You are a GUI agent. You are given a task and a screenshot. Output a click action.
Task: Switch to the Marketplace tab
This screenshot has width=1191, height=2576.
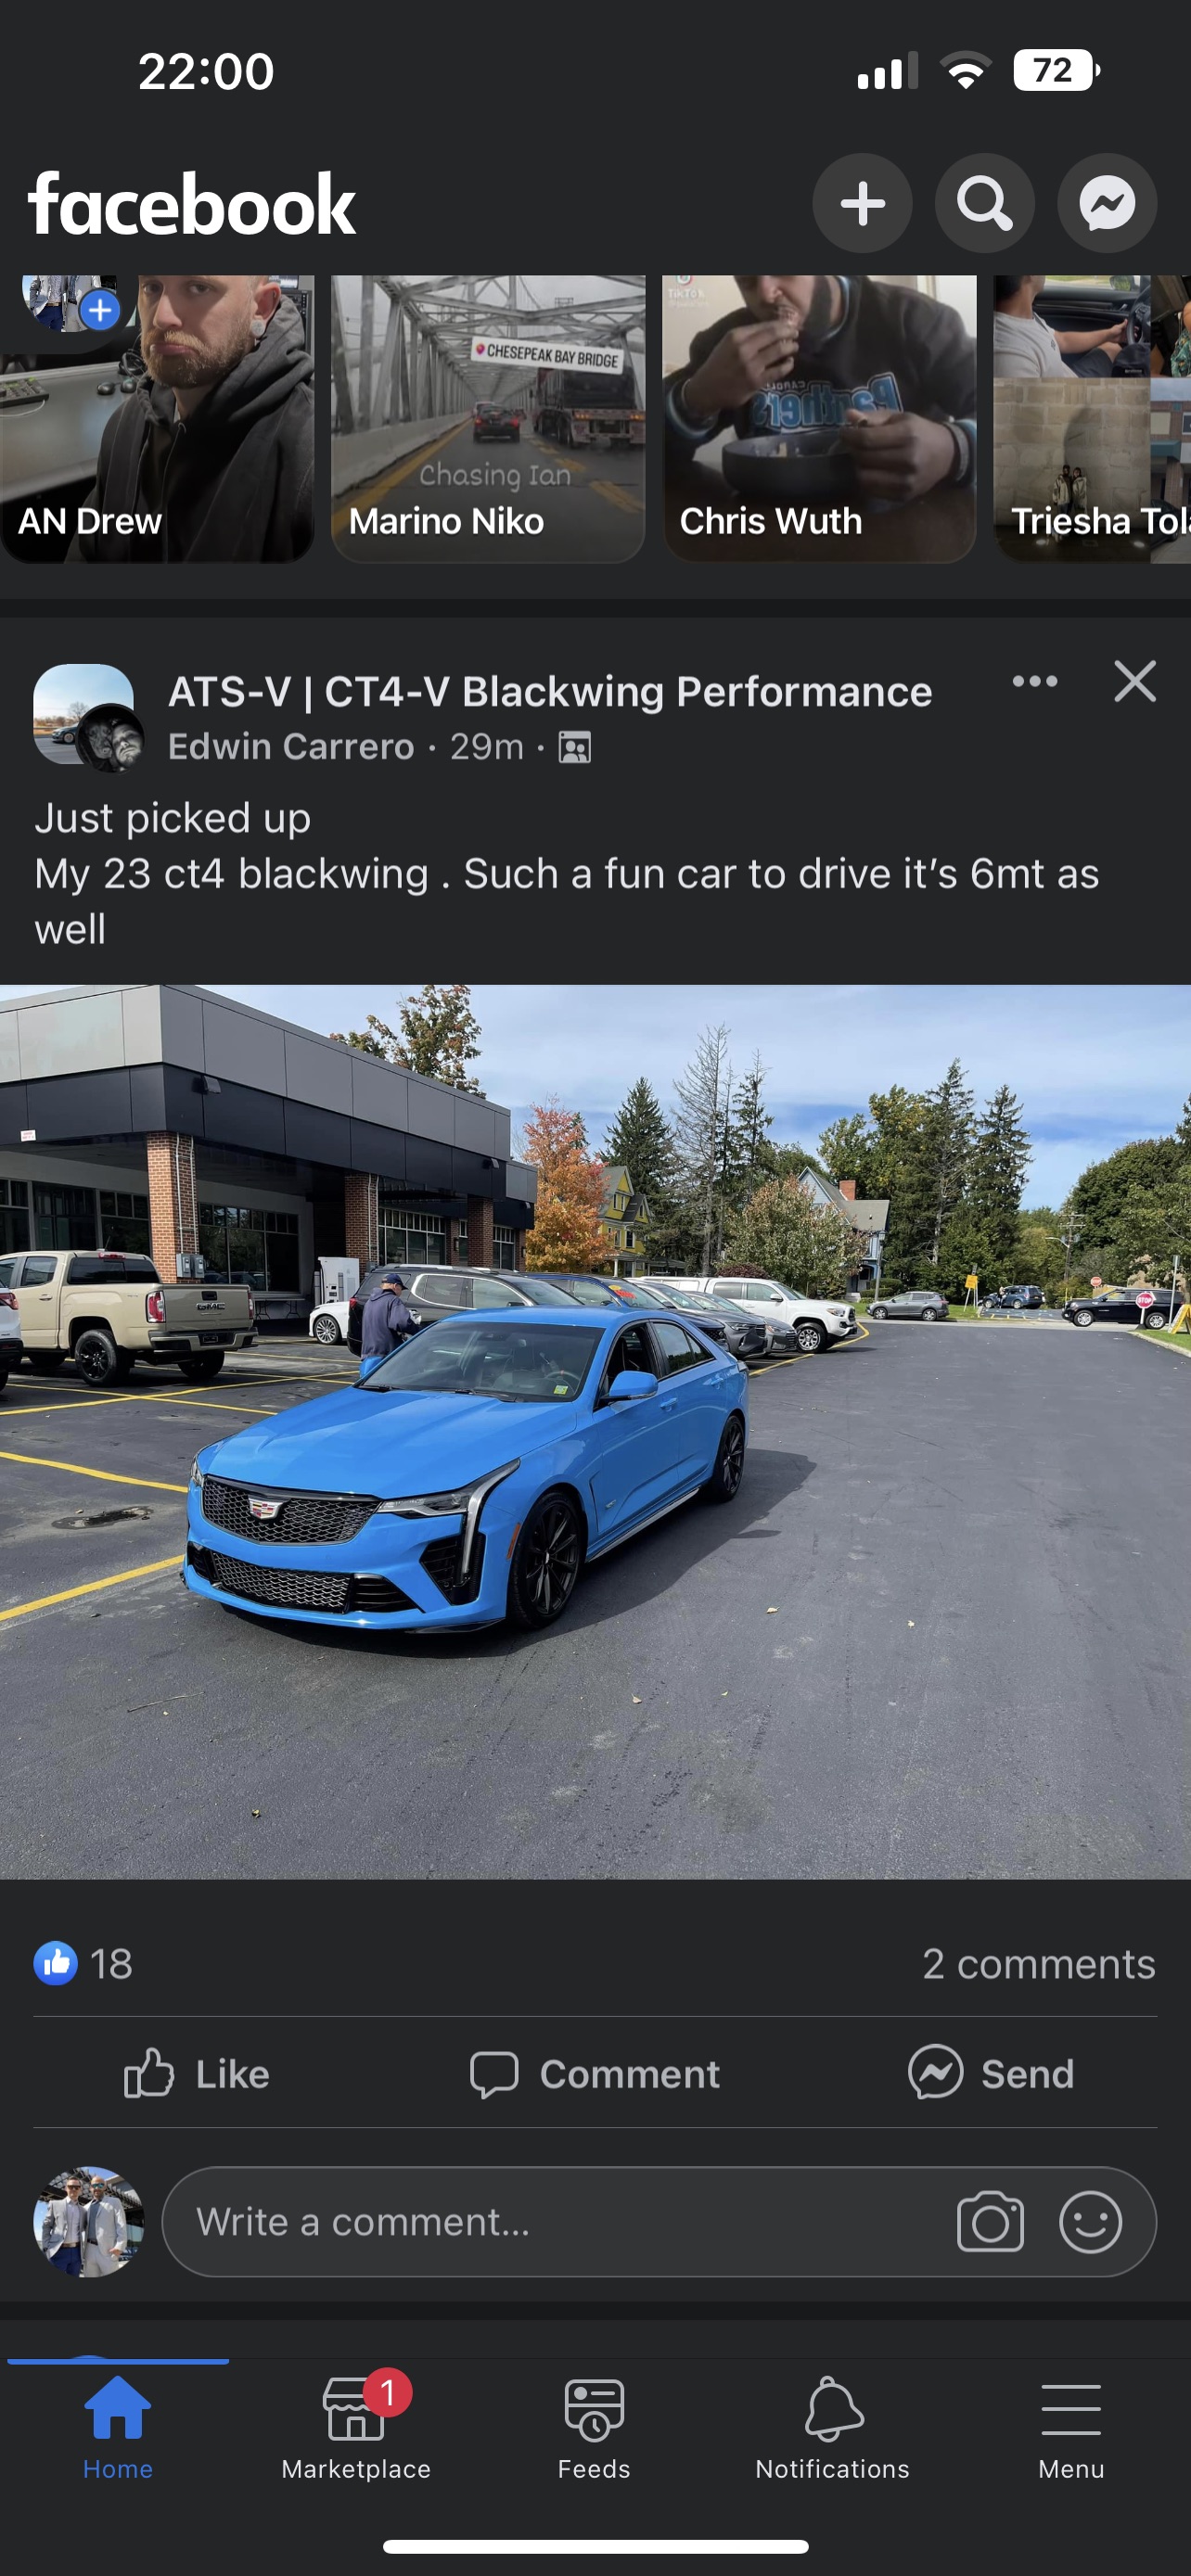pyautogui.click(x=356, y=2424)
